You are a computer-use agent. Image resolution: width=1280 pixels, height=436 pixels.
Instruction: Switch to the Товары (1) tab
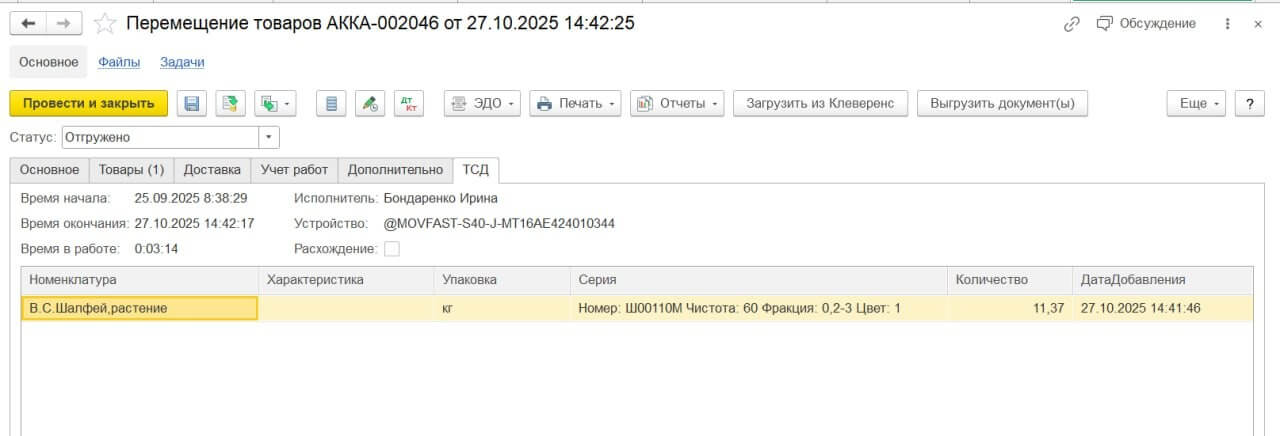coord(132,170)
